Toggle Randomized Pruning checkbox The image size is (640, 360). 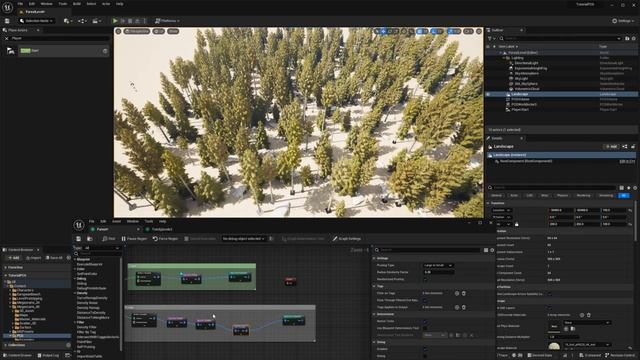pyautogui.click(x=425, y=279)
